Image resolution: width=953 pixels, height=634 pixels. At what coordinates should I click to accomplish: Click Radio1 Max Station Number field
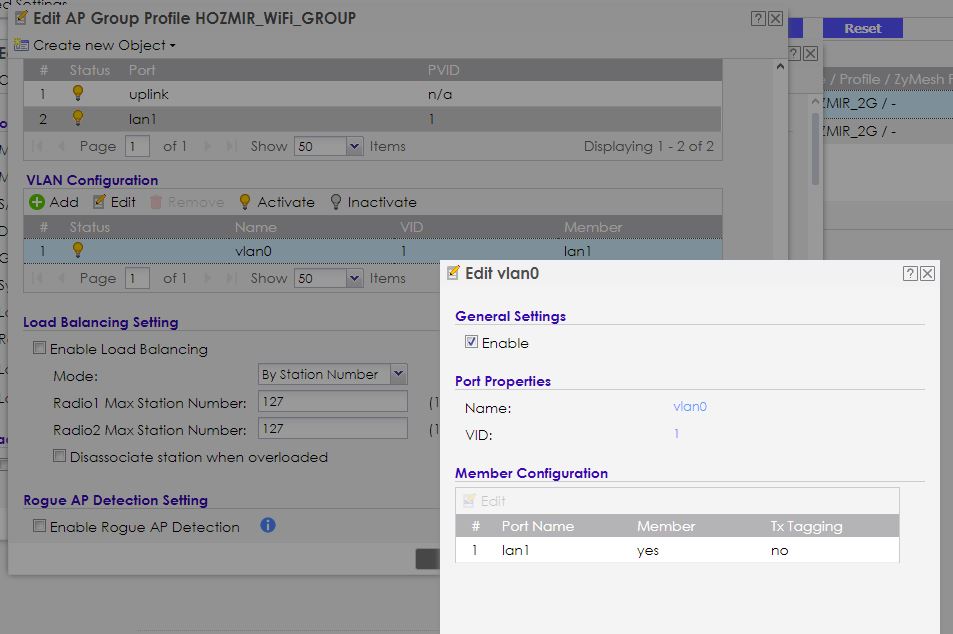tap(332, 401)
